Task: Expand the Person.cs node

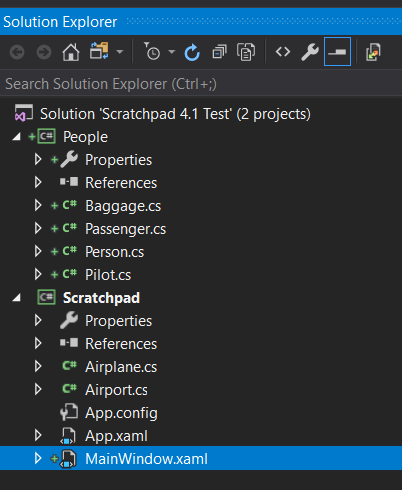Action: [38, 251]
